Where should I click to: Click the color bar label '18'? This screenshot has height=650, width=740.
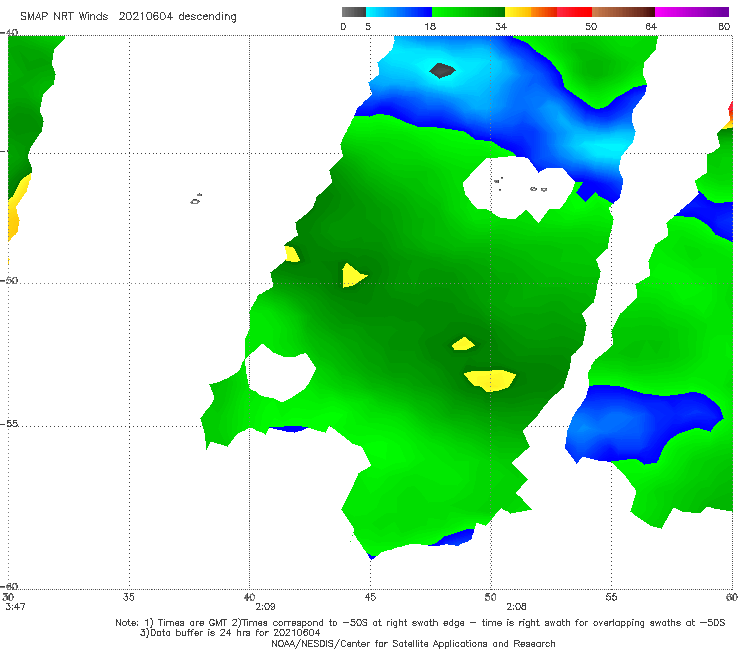pos(430,27)
